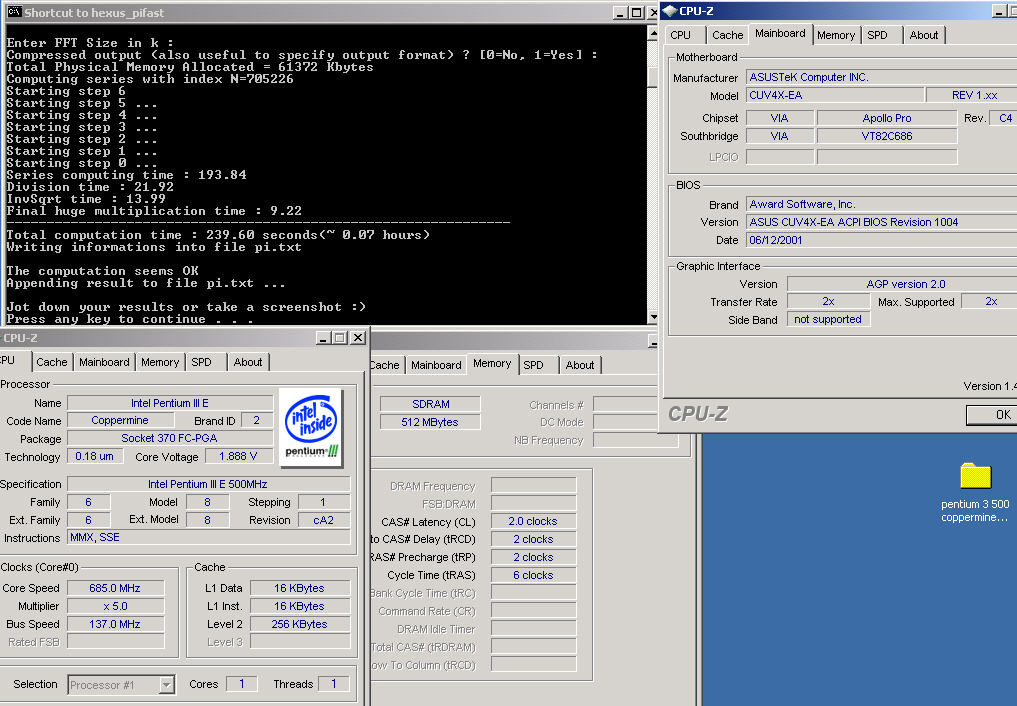Viewport: 1017px width, 706px height.
Task: Open Cache tab in the CPU-Z processor window
Action: click(x=51, y=362)
